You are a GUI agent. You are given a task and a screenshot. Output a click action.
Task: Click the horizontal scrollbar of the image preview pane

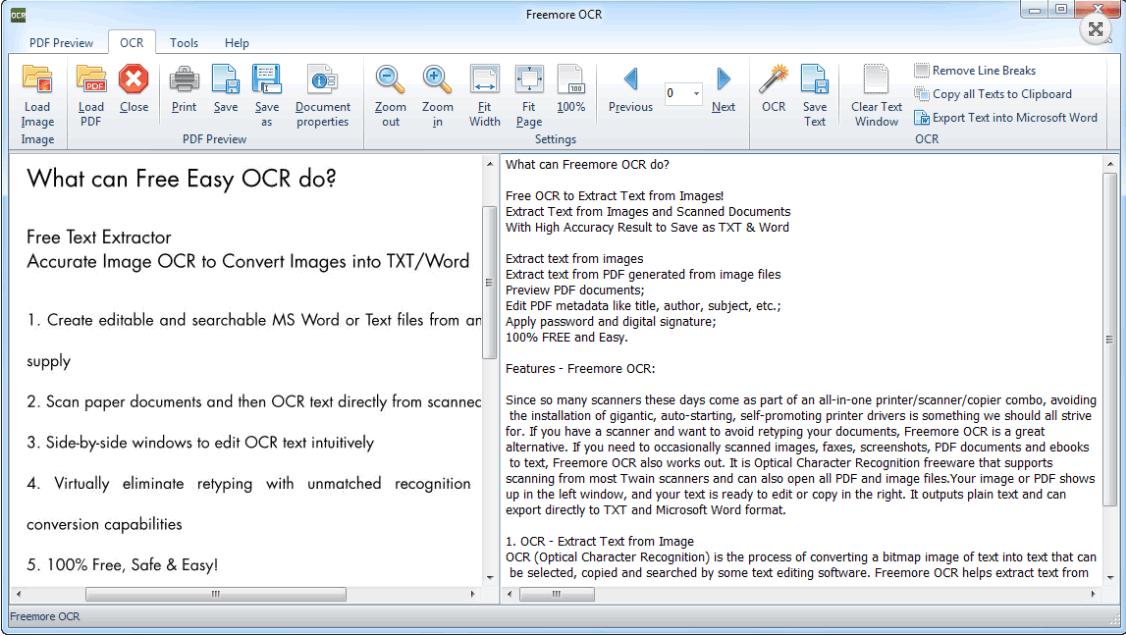215,594
